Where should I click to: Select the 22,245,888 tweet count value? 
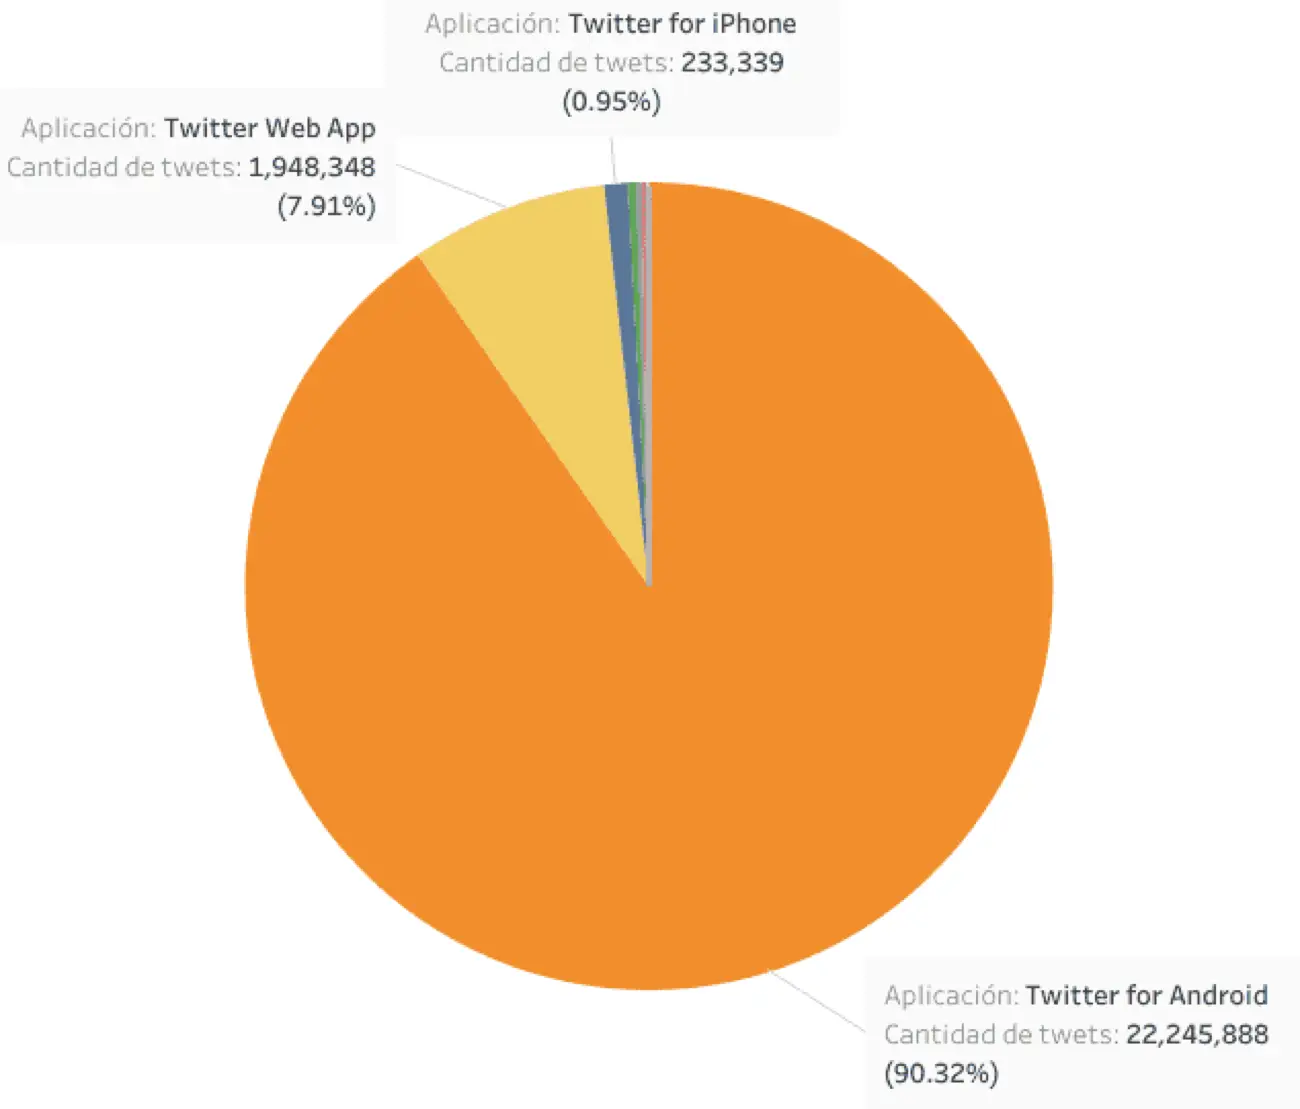(1197, 1034)
